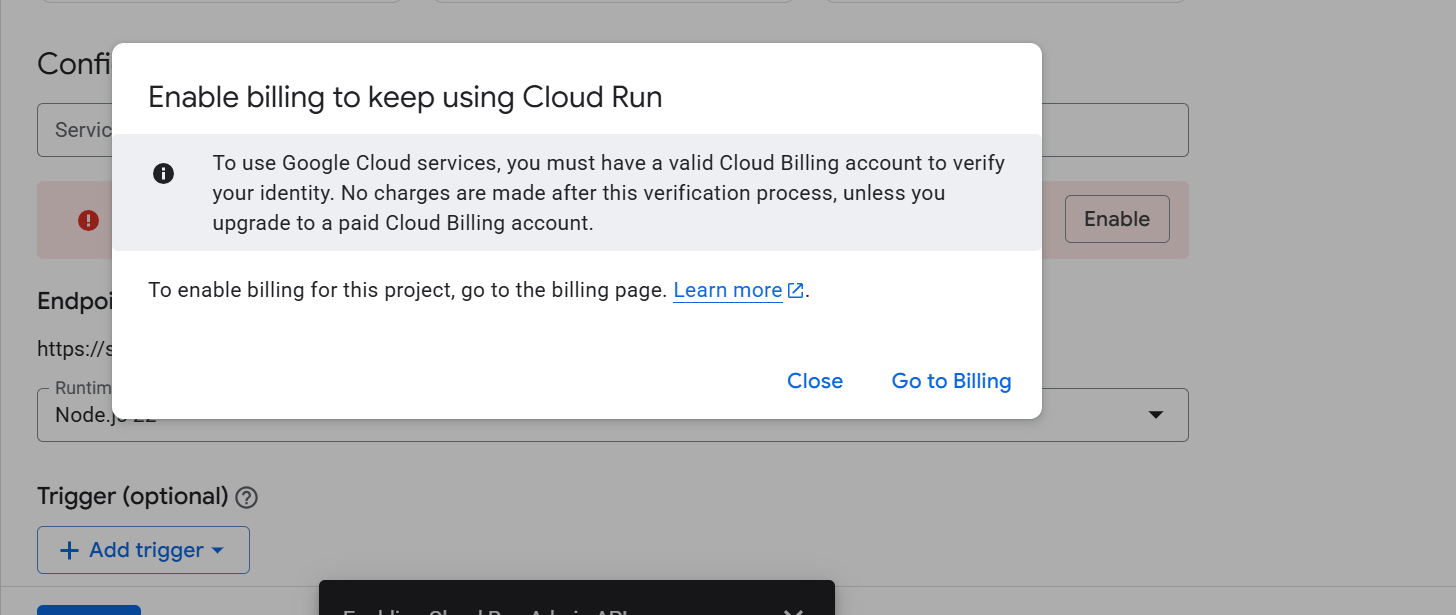
Task: Click the info icon in billing notice
Action: [x=163, y=173]
